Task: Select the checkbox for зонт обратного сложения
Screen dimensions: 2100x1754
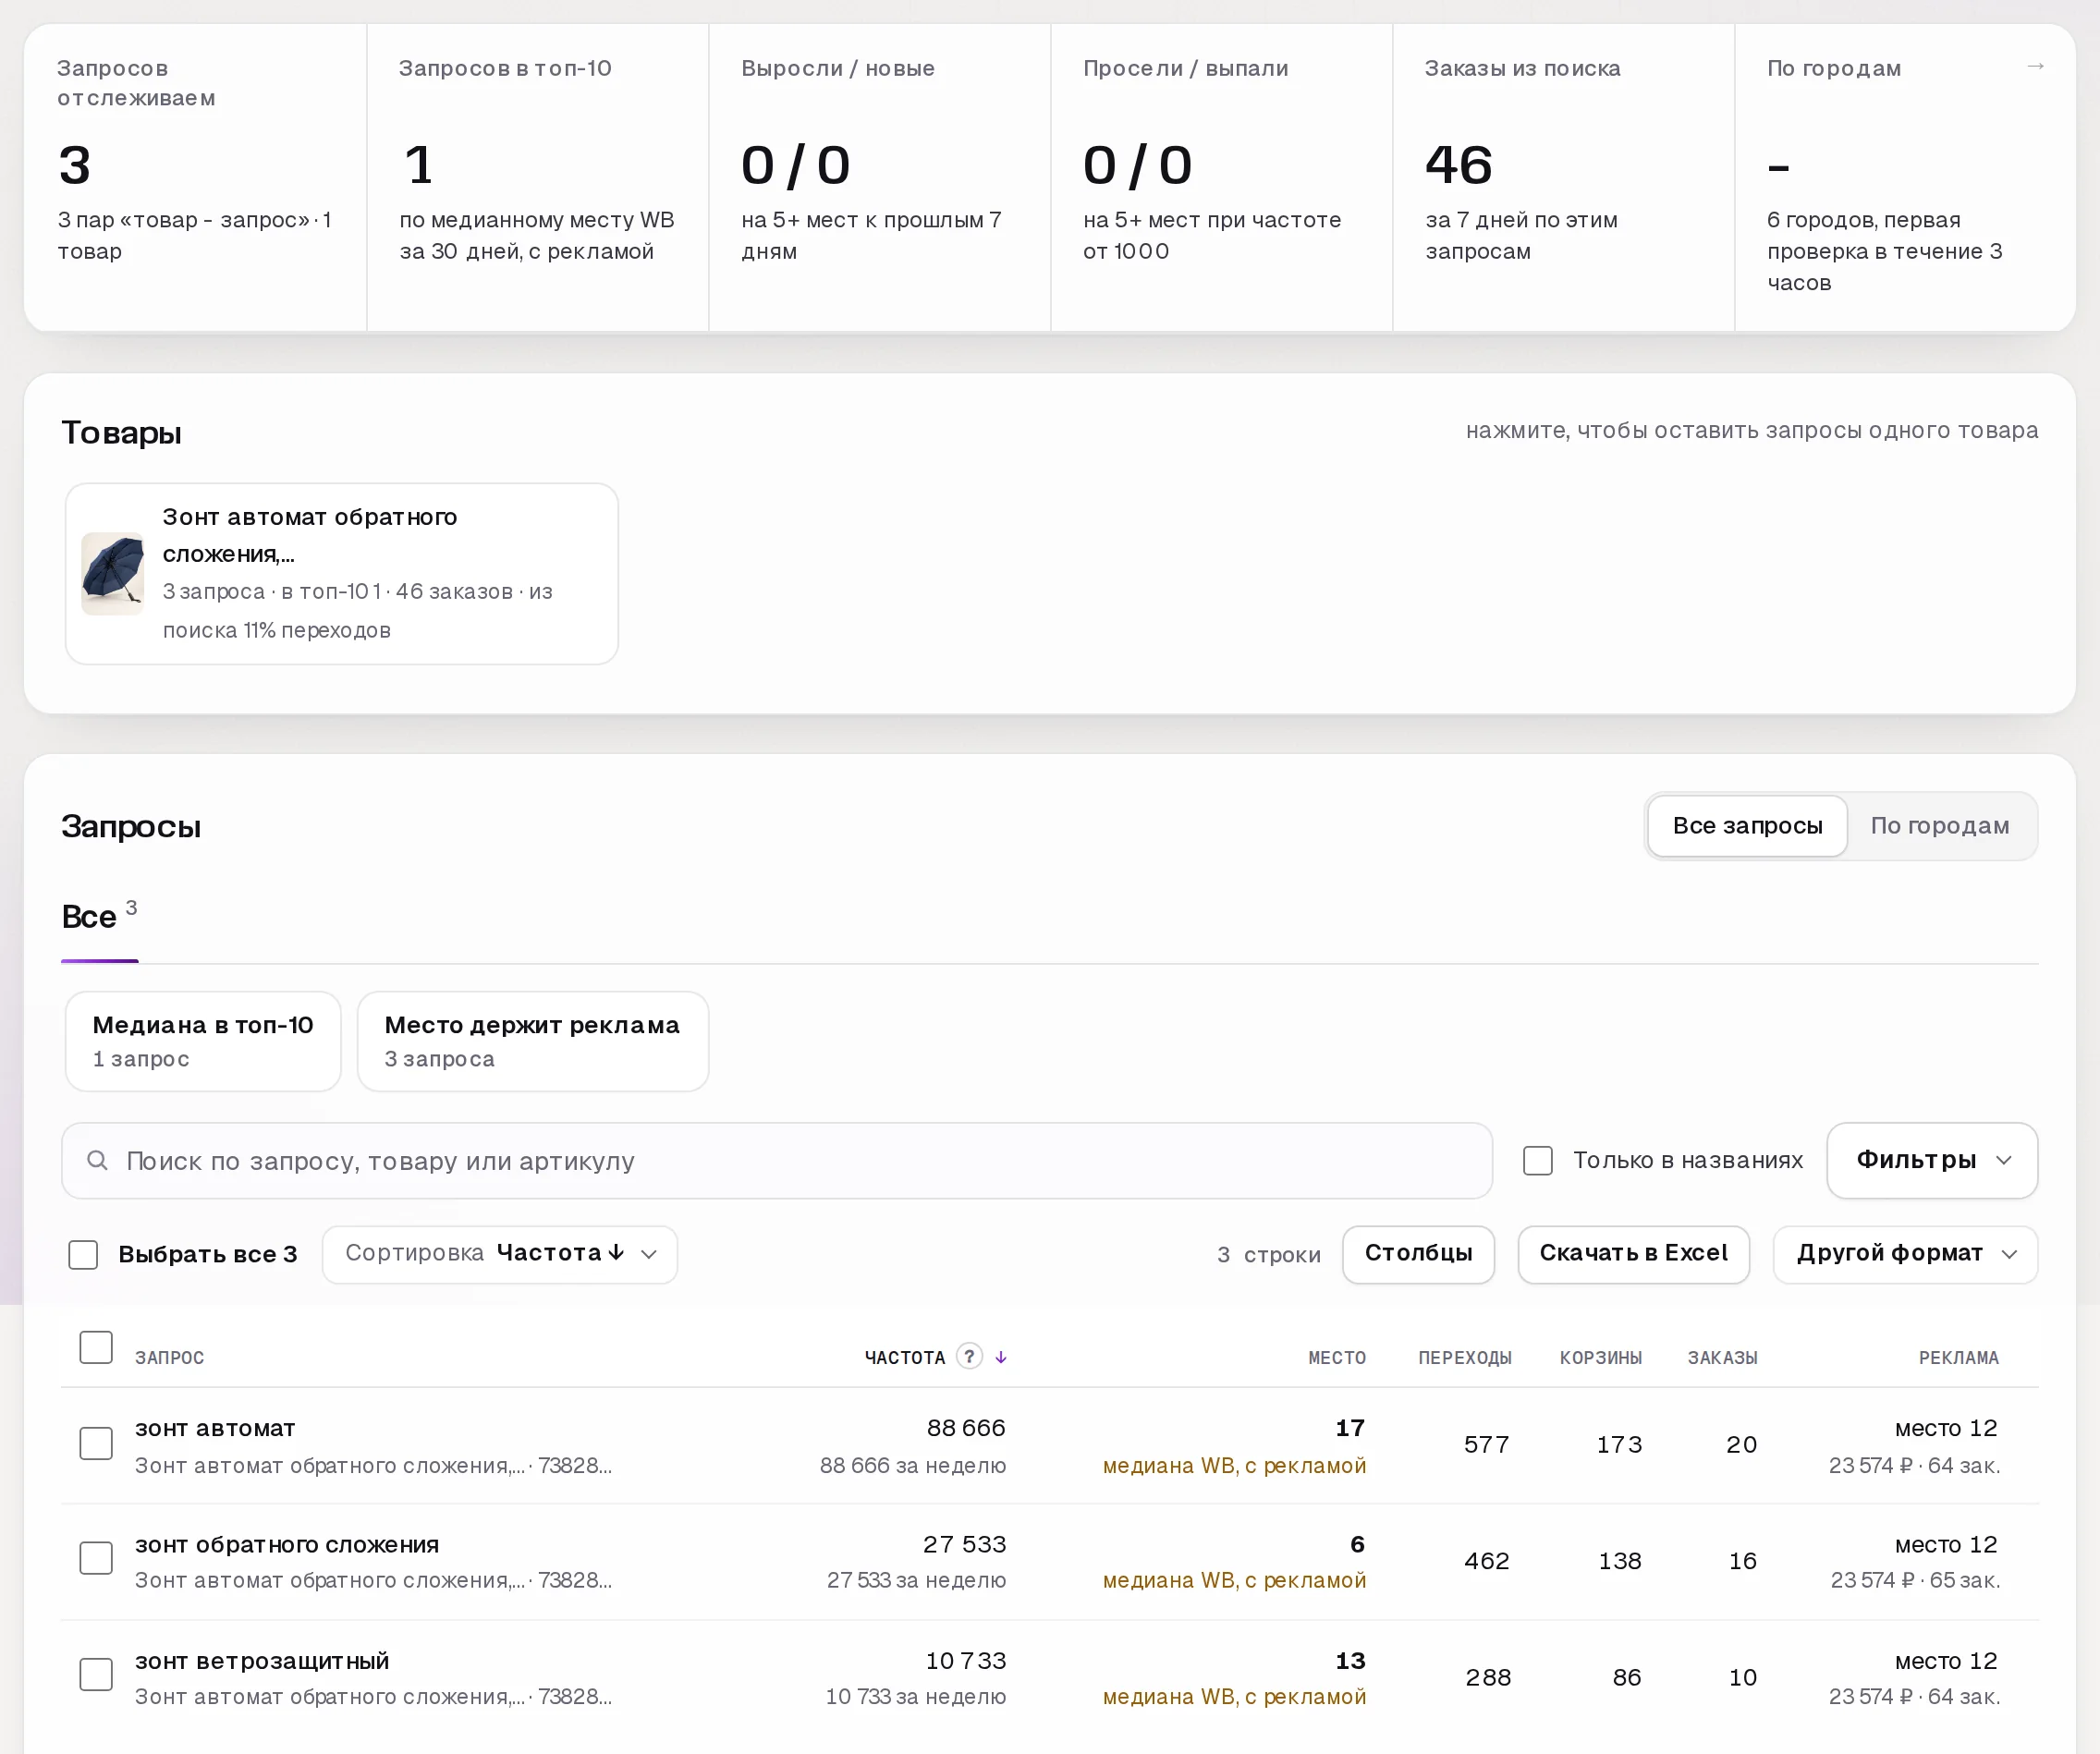Action: pyautogui.click(x=96, y=1558)
